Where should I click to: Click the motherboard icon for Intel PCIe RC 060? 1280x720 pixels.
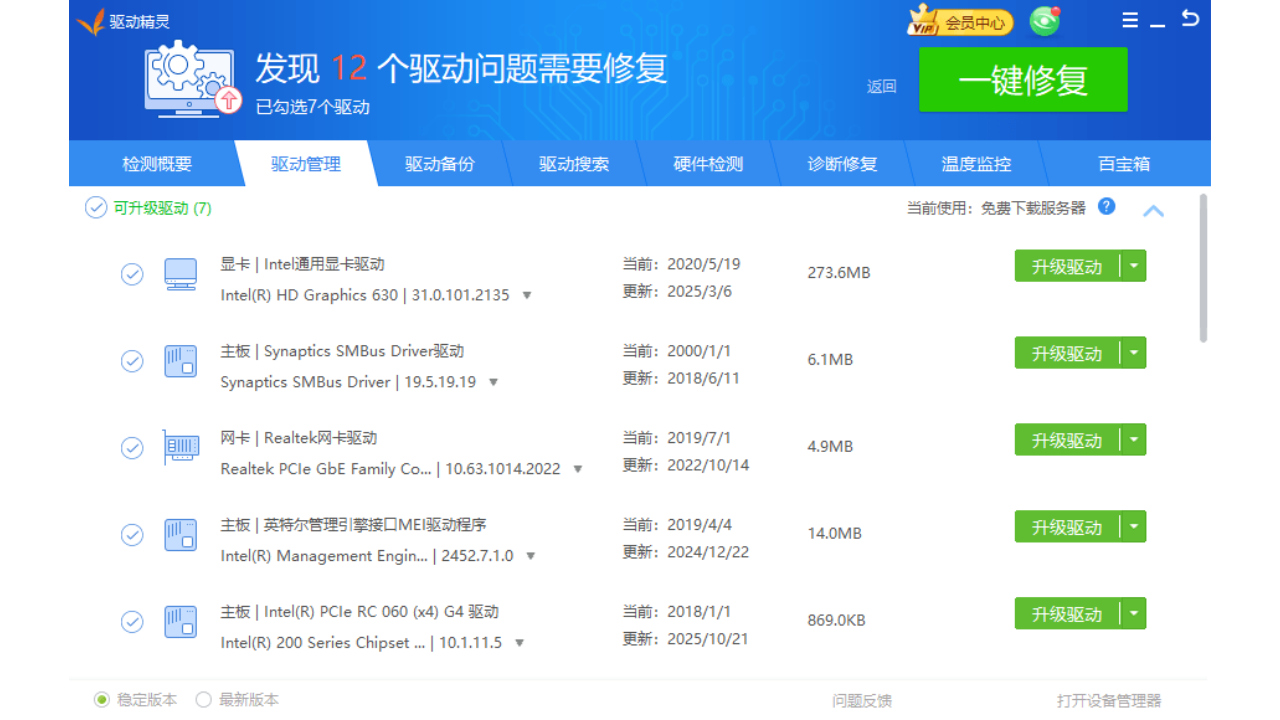[x=181, y=622]
